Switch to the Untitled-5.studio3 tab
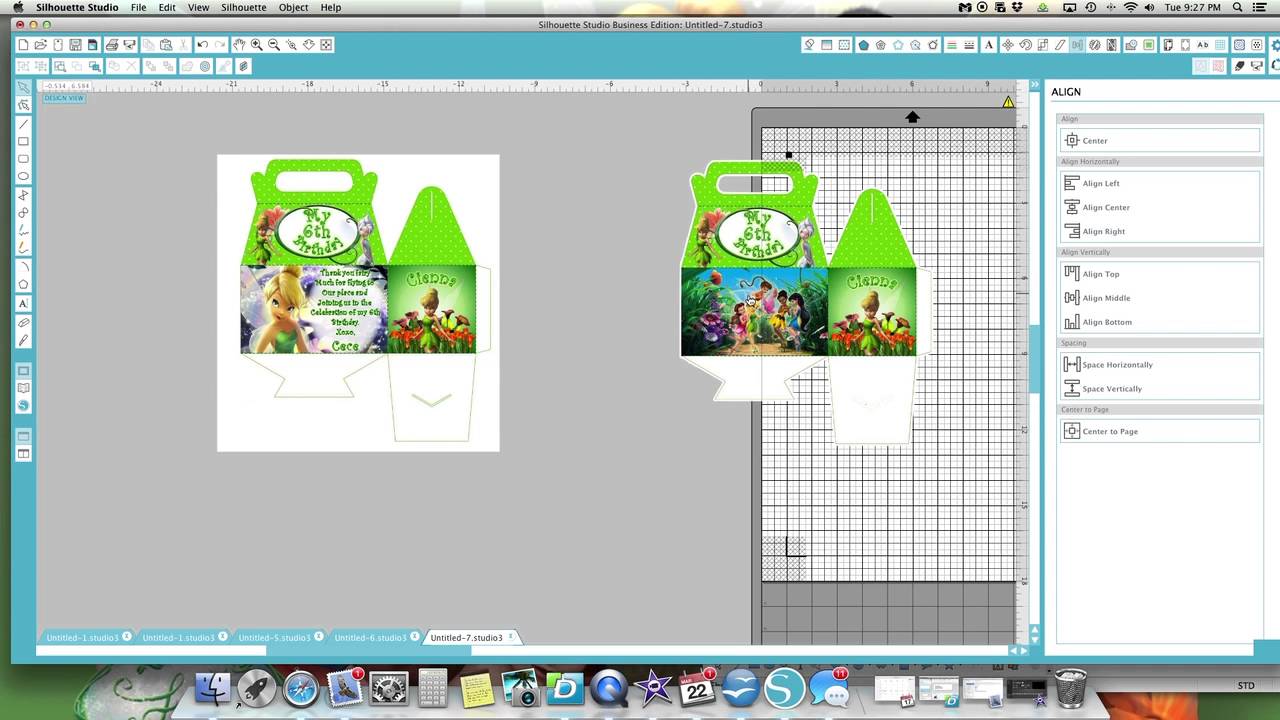The image size is (1280, 720). 274,637
